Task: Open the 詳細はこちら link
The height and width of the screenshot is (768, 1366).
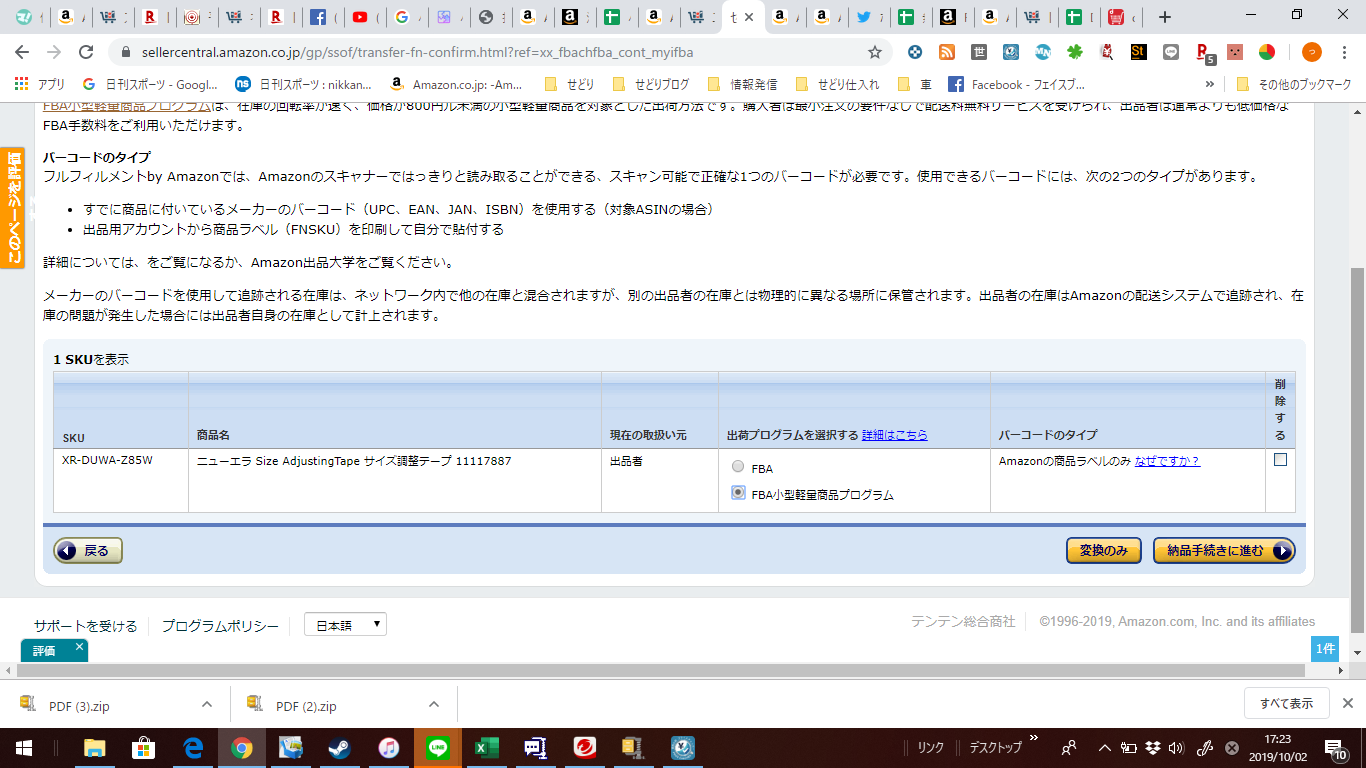Action: pyautogui.click(x=894, y=435)
